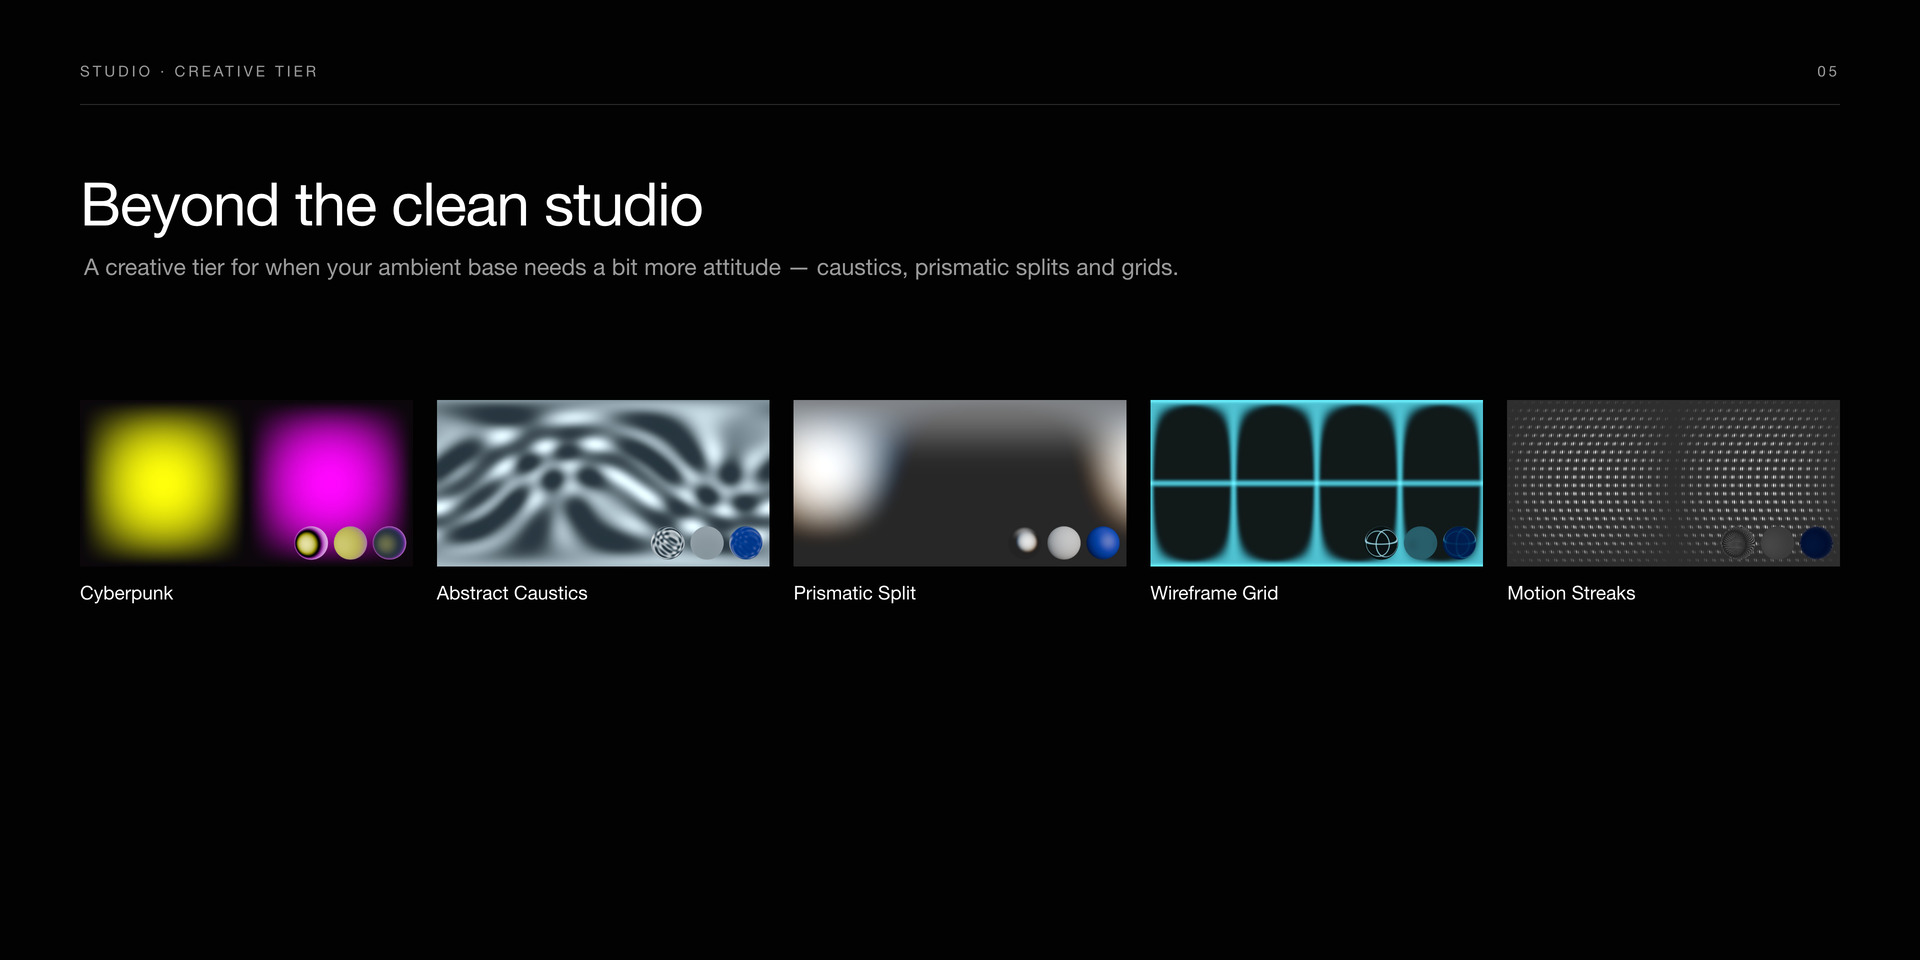The height and width of the screenshot is (960, 1920).
Task: Click the white matte sphere on Prismatic Split
Action: click(1064, 543)
